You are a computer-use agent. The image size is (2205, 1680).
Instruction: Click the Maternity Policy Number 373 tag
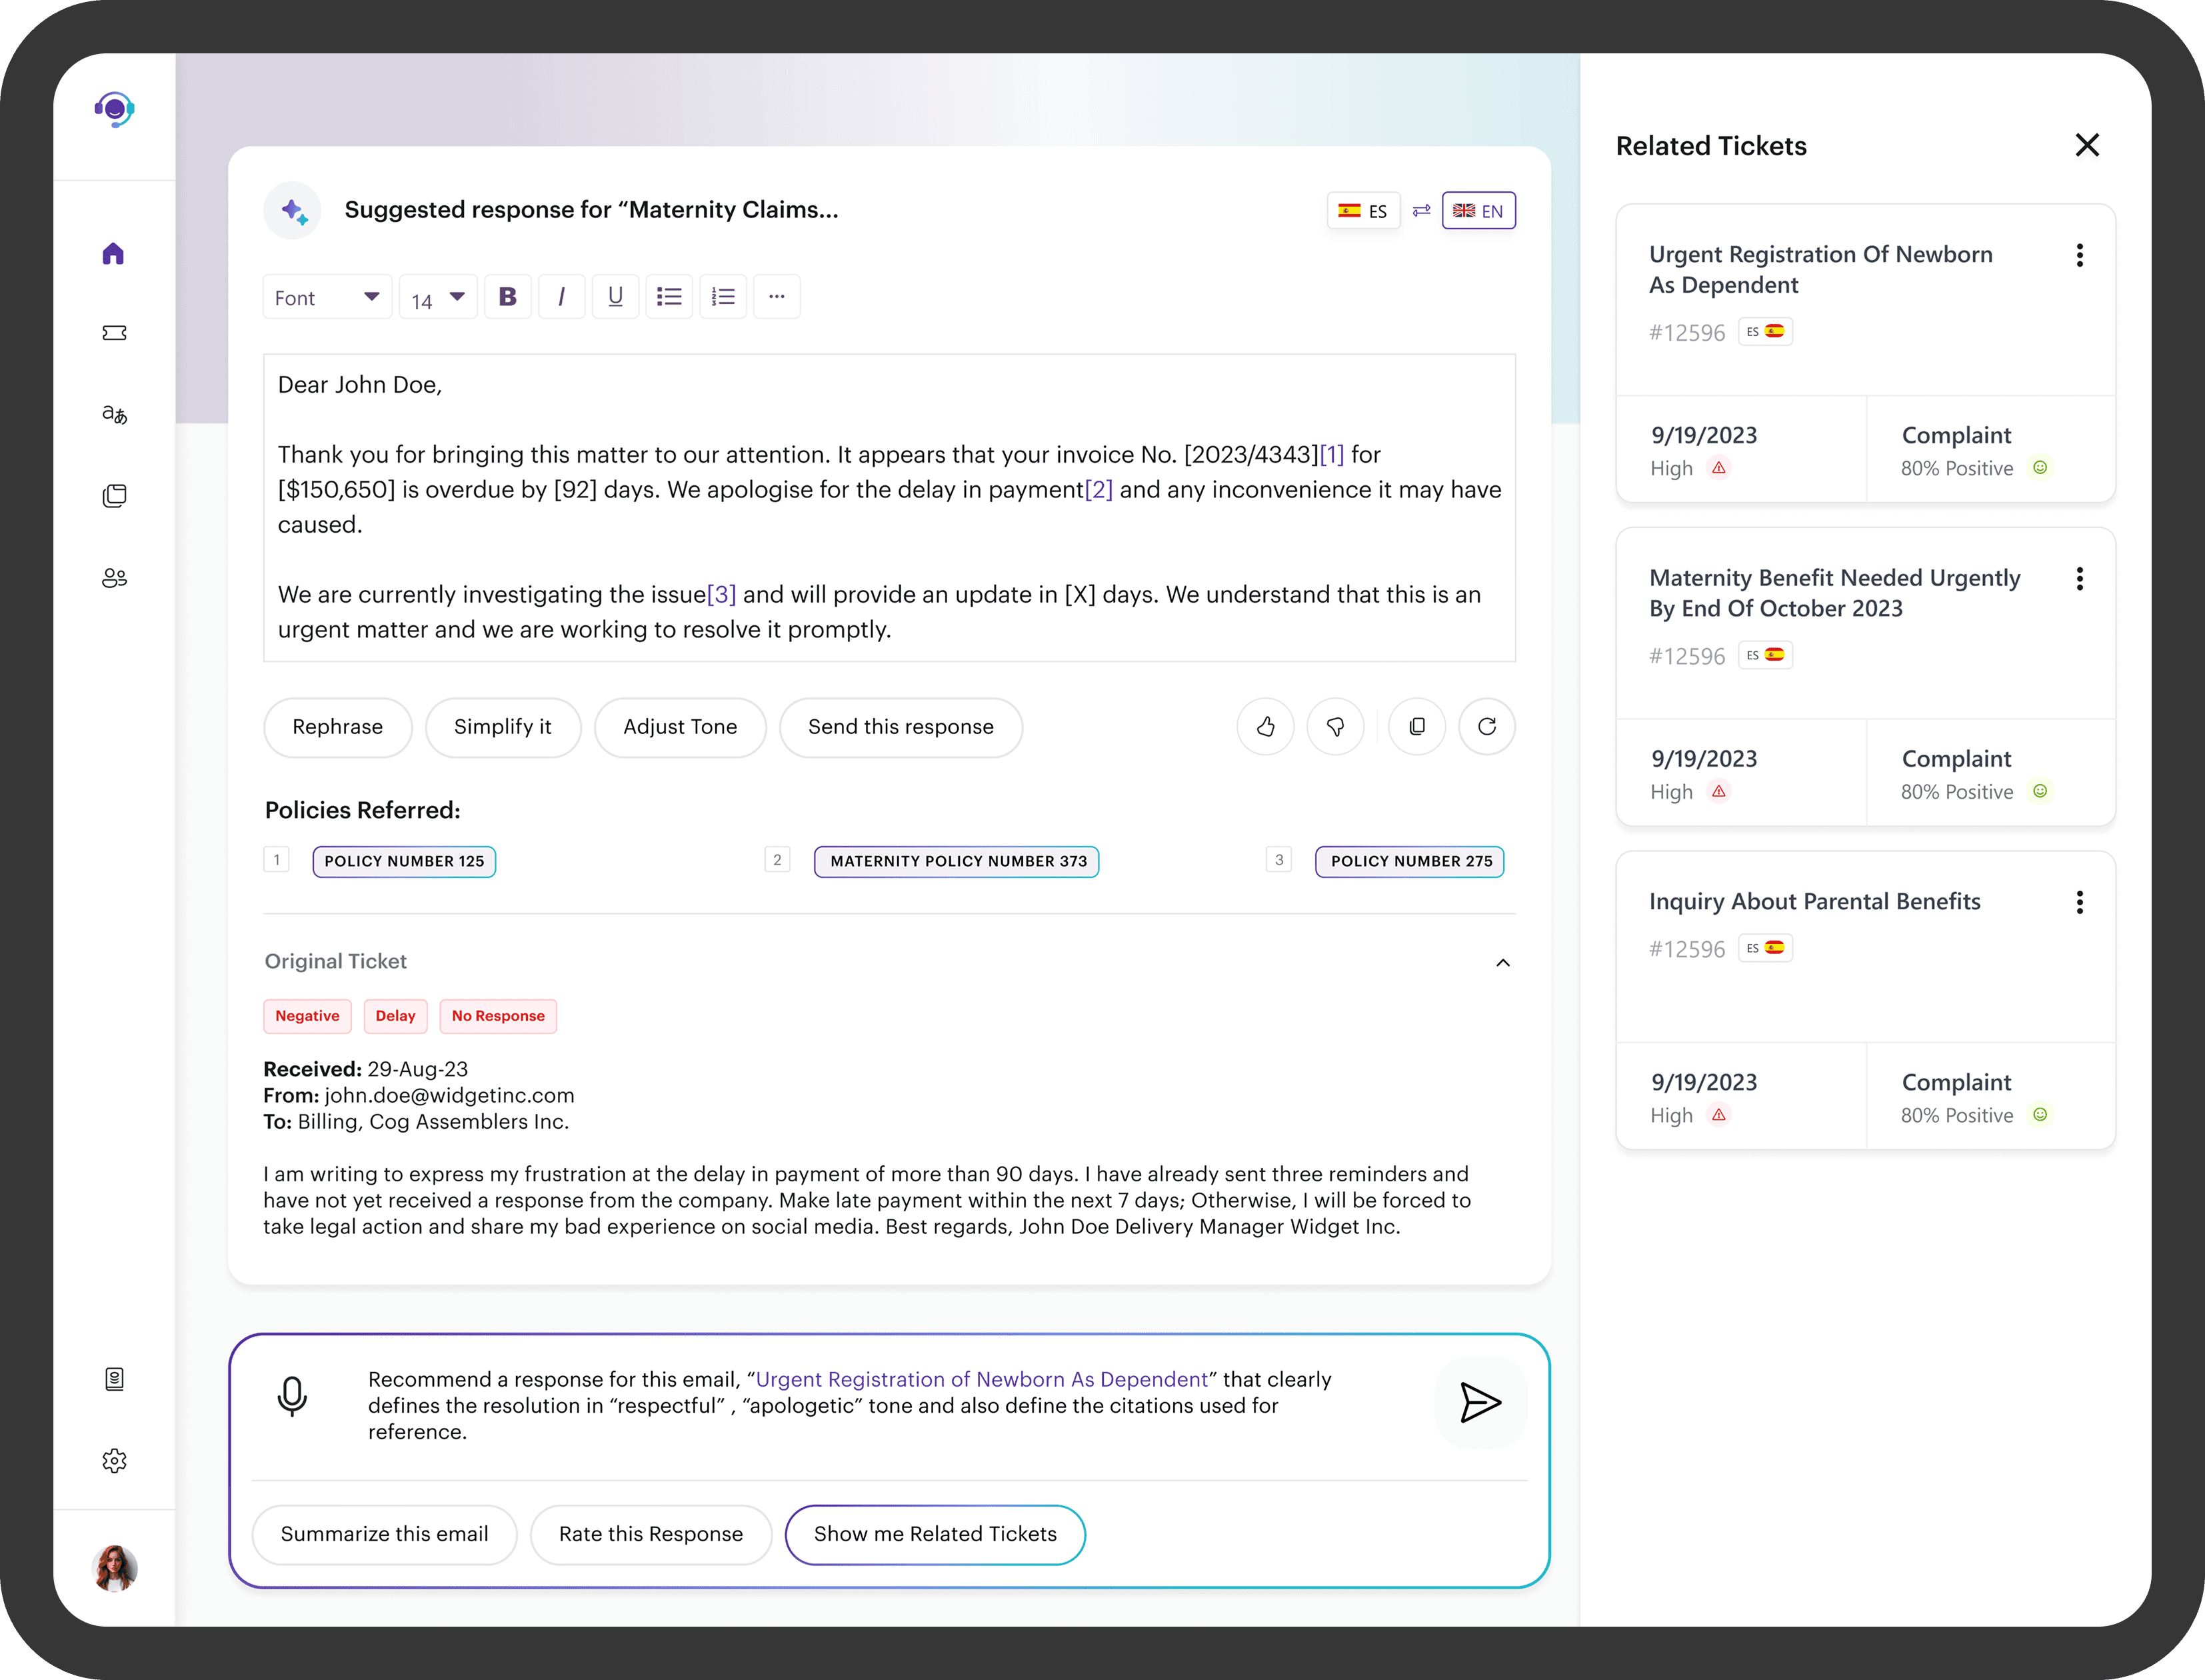957,861
